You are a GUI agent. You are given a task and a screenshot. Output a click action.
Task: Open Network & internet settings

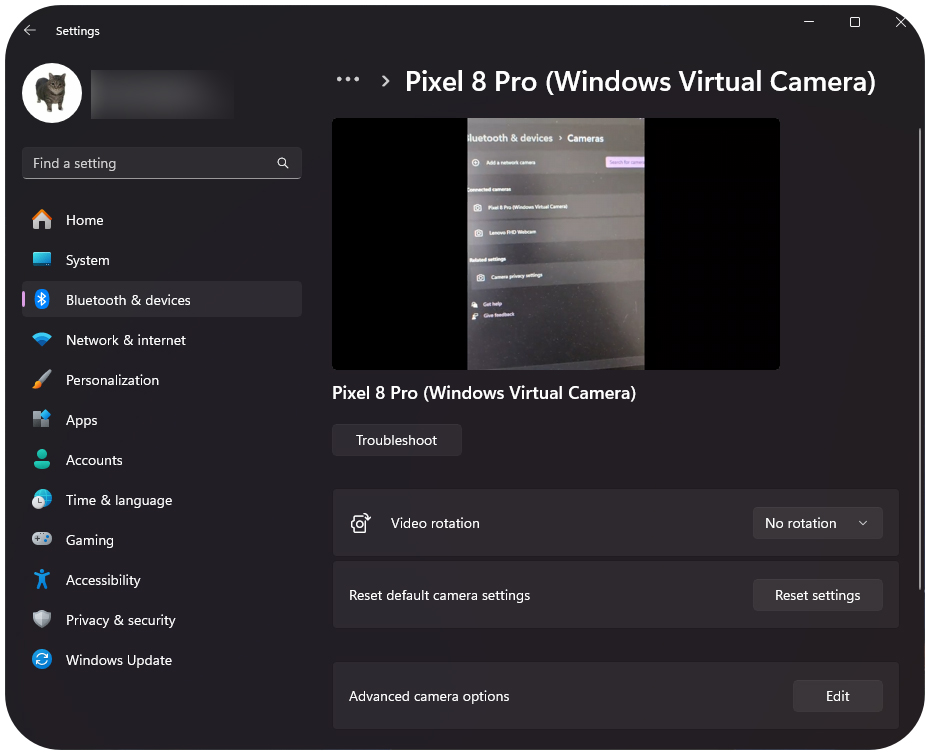tap(162, 340)
